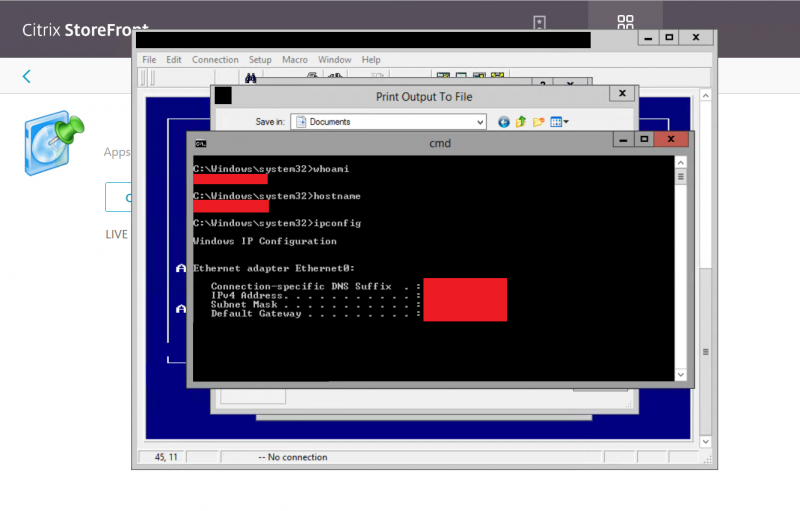Viewport: 800px width, 511px height.
Task: Click the binoculars Find icon in toolbar
Action: (251, 78)
